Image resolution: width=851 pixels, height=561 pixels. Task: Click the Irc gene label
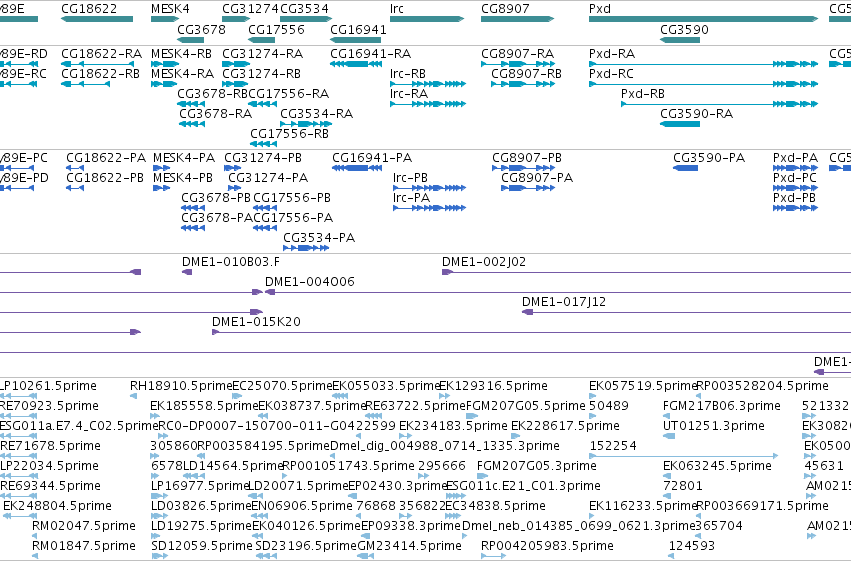tap(397, 9)
